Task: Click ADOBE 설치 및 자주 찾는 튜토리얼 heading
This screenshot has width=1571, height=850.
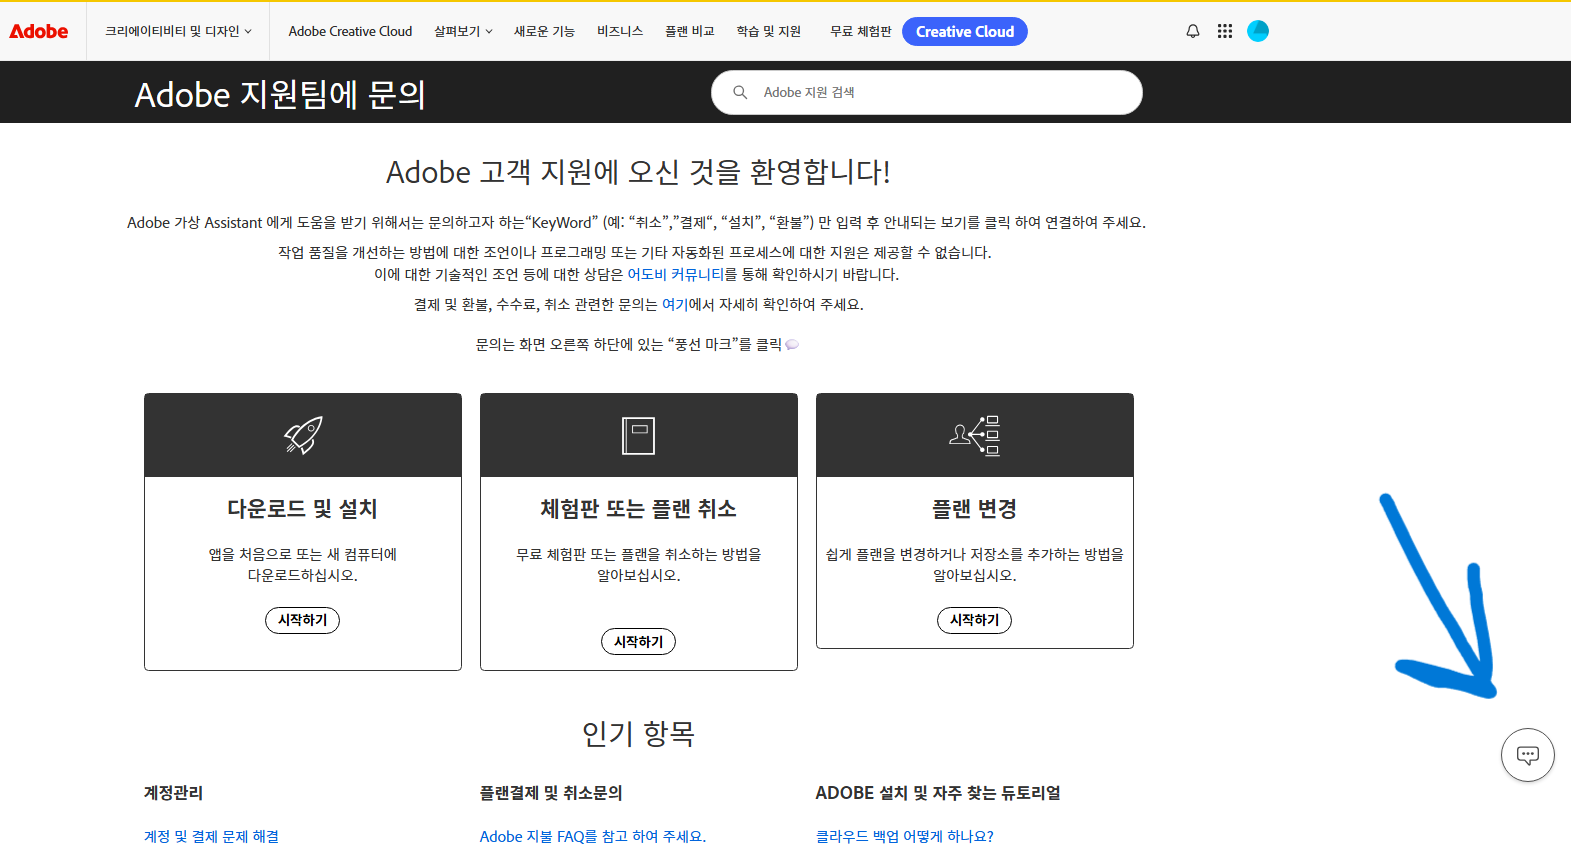Action: tap(938, 793)
